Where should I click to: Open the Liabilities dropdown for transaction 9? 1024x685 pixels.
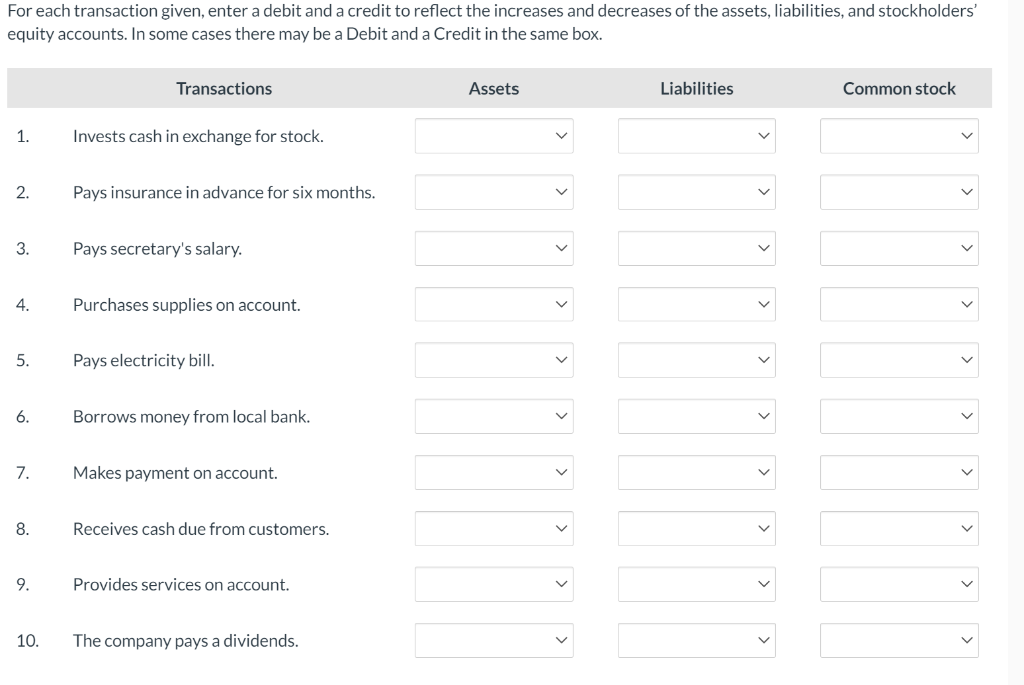coord(696,584)
